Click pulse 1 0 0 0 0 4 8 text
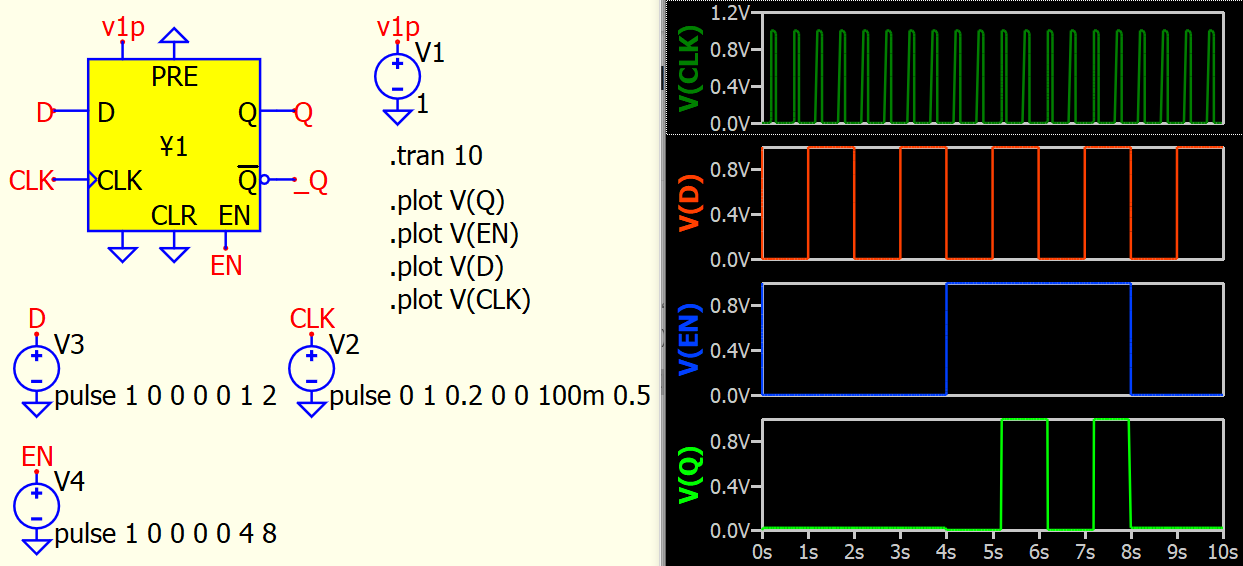Viewport: 1243px width, 566px height. tap(166, 534)
